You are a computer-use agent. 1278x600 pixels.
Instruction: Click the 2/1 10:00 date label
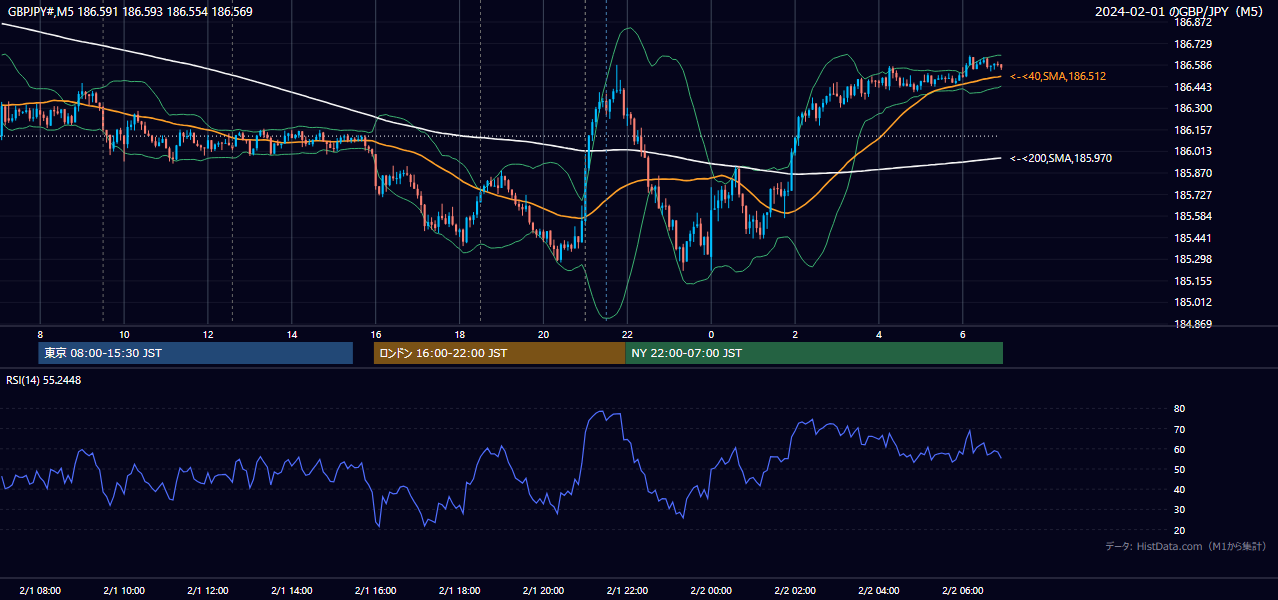[x=124, y=590]
